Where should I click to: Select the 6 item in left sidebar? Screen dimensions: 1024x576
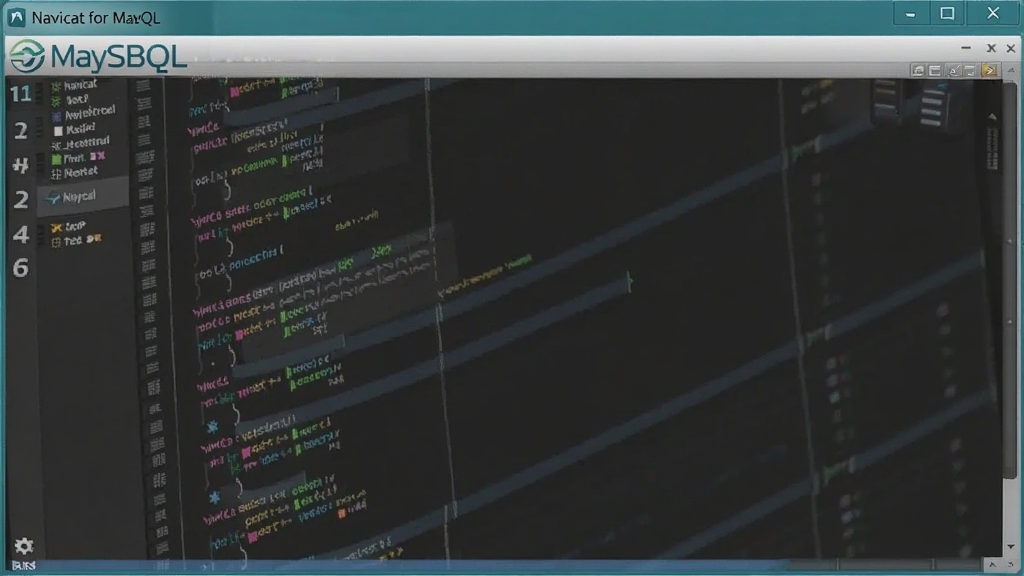[x=20, y=268]
